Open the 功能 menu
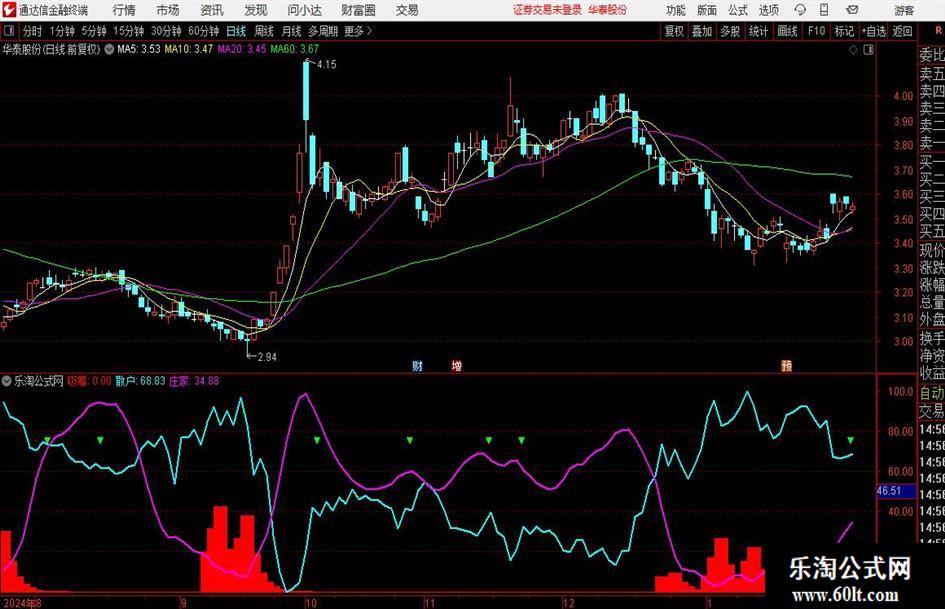The height and width of the screenshot is (609, 945). point(676,10)
